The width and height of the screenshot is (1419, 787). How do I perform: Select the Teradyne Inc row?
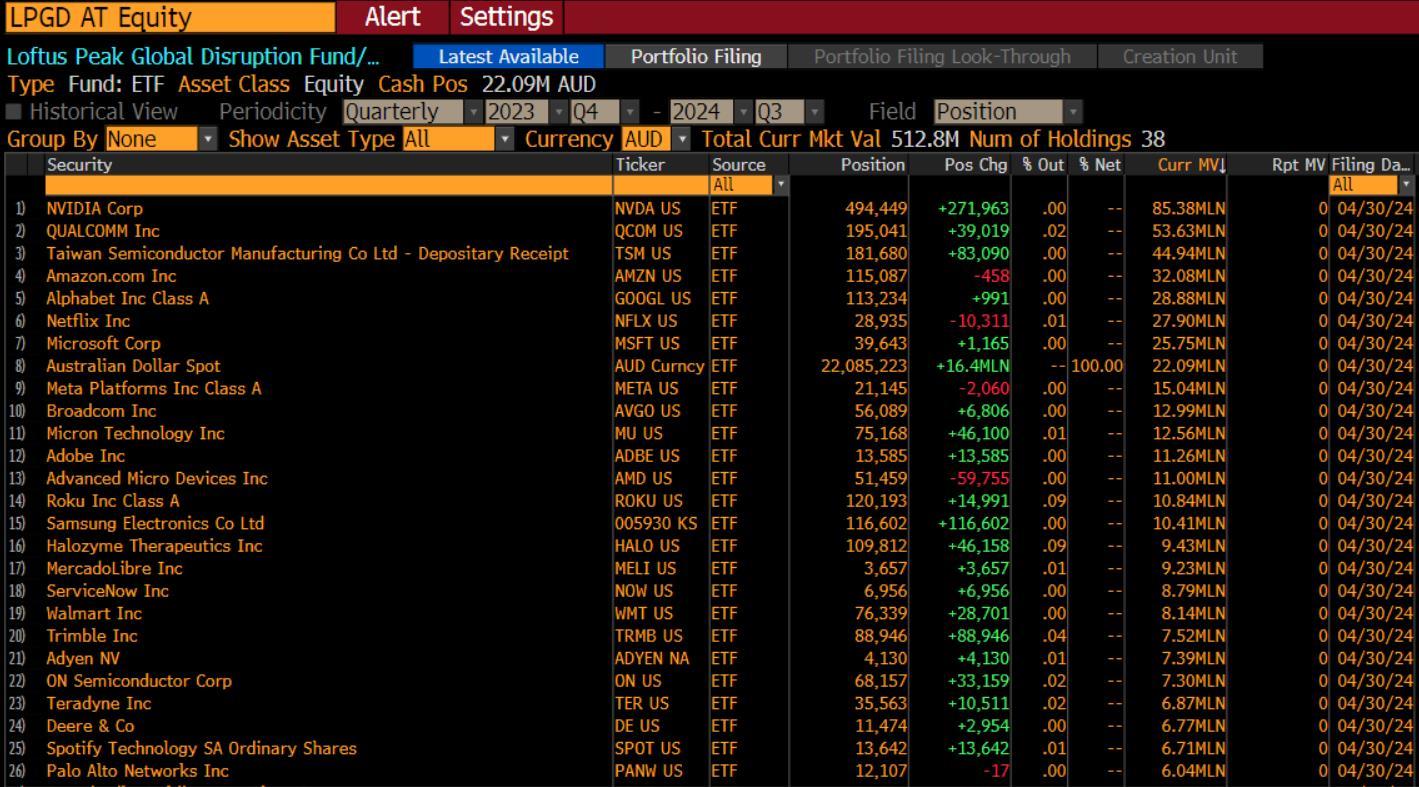(x=709, y=703)
